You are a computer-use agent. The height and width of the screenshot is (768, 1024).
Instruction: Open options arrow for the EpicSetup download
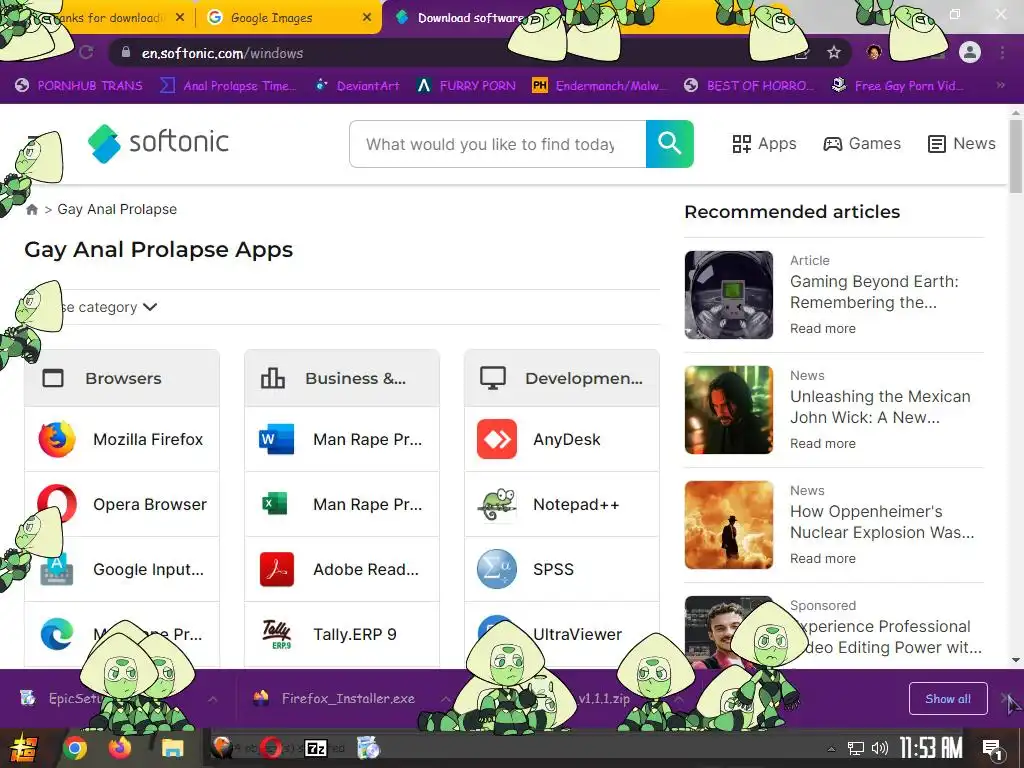213,699
